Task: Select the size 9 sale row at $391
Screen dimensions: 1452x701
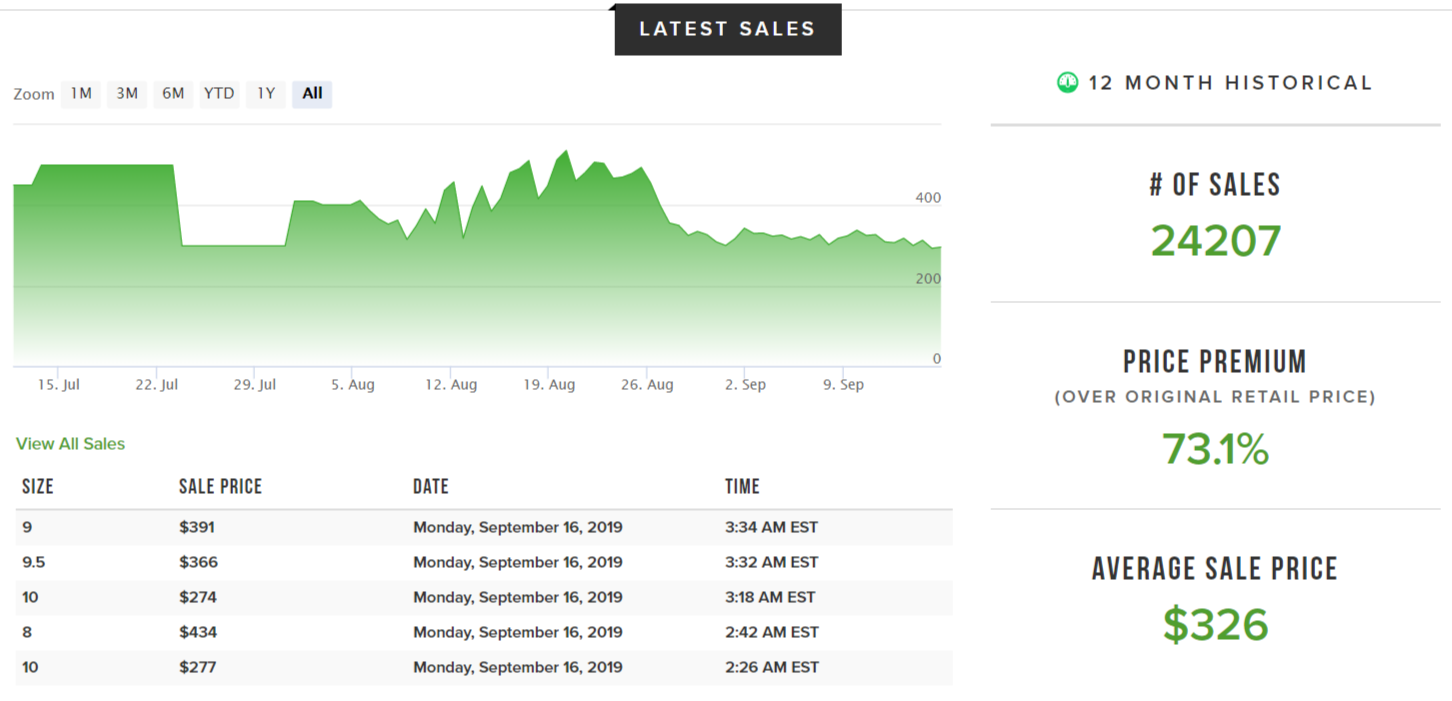Action: tap(484, 528)
